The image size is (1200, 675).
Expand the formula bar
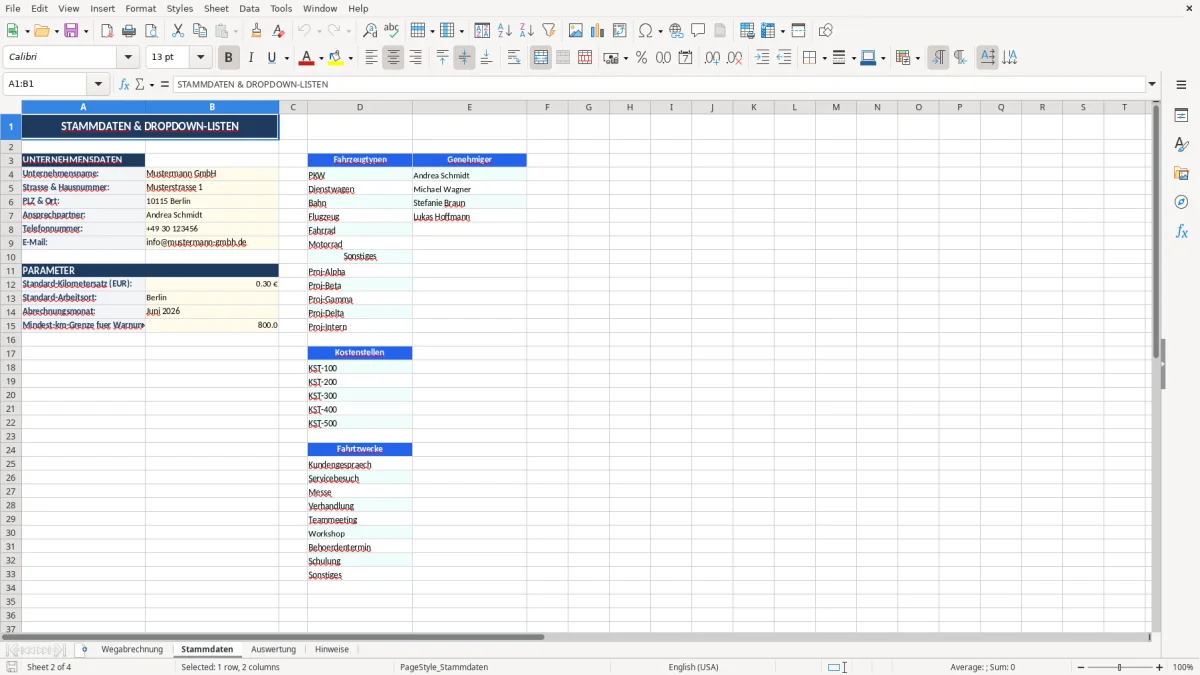click(x=1152, y=84)
